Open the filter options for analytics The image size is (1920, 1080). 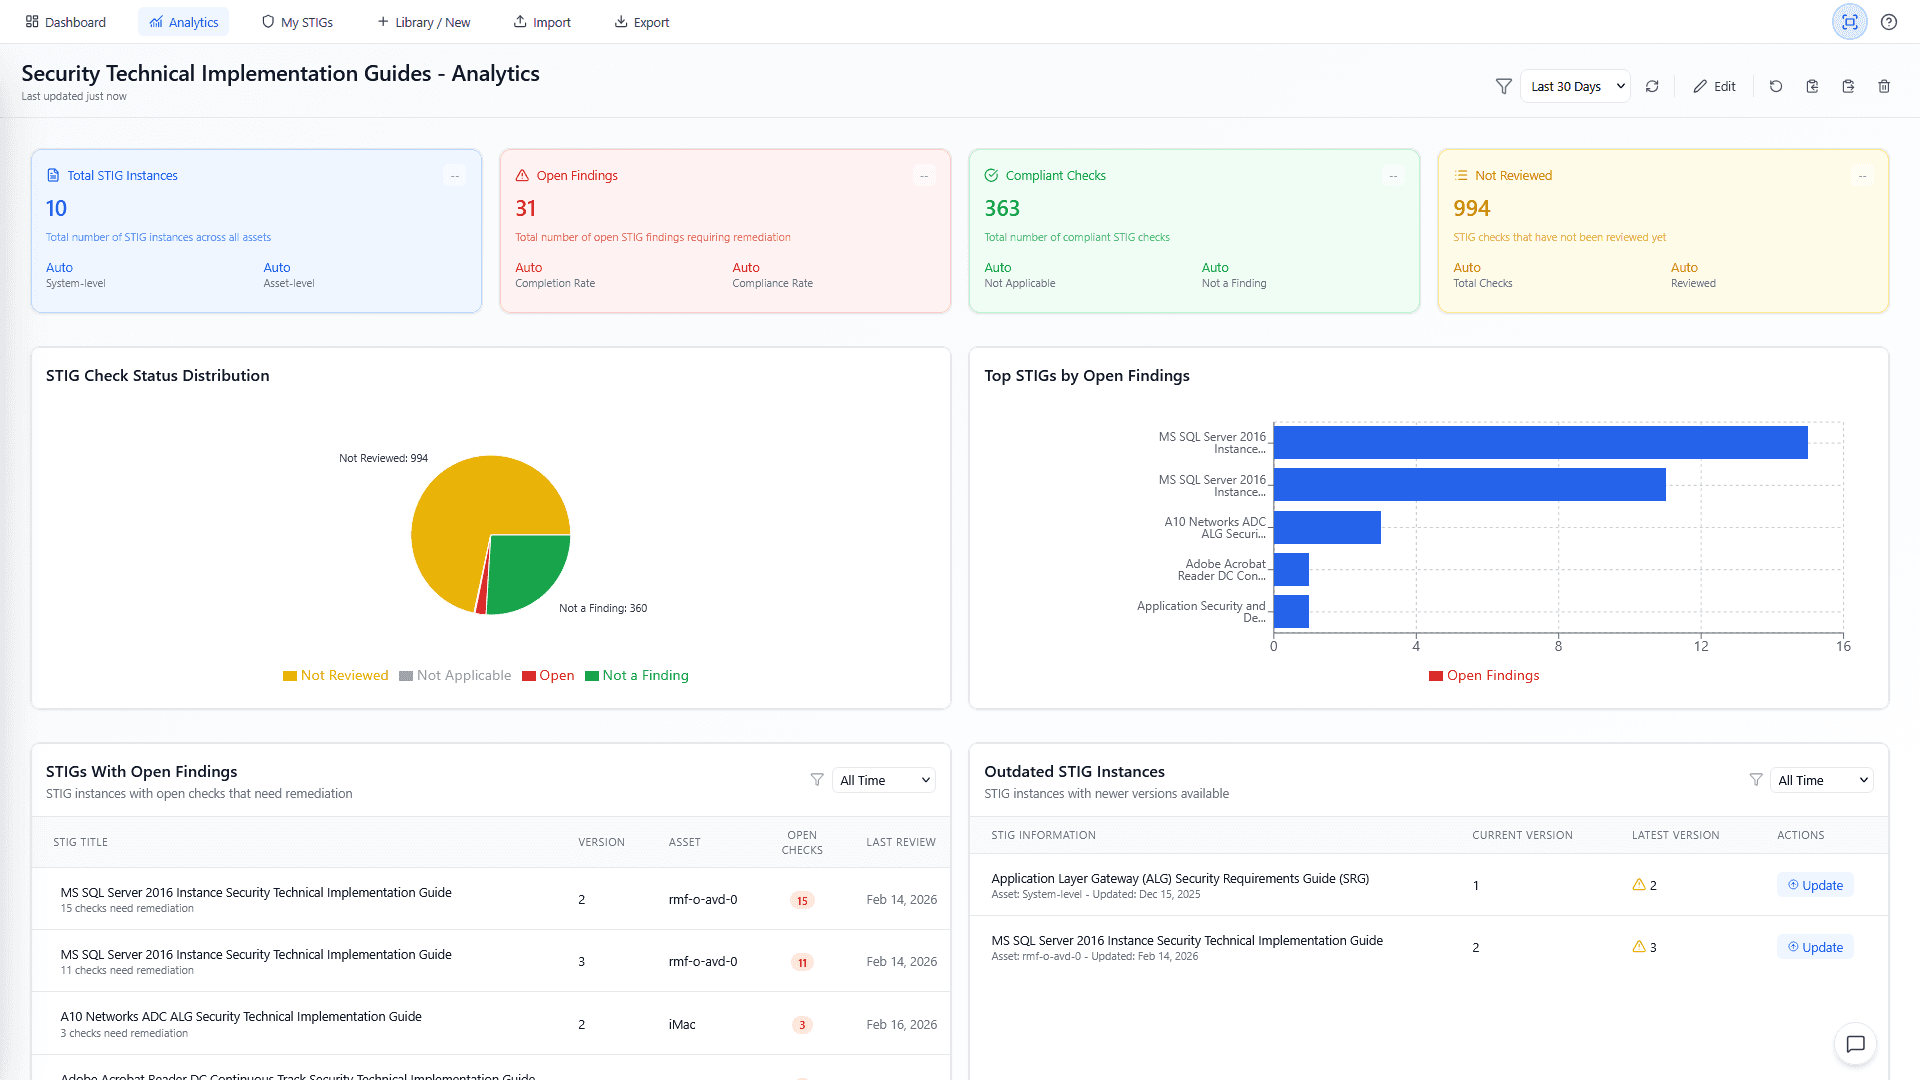(x=1504, y=86)
